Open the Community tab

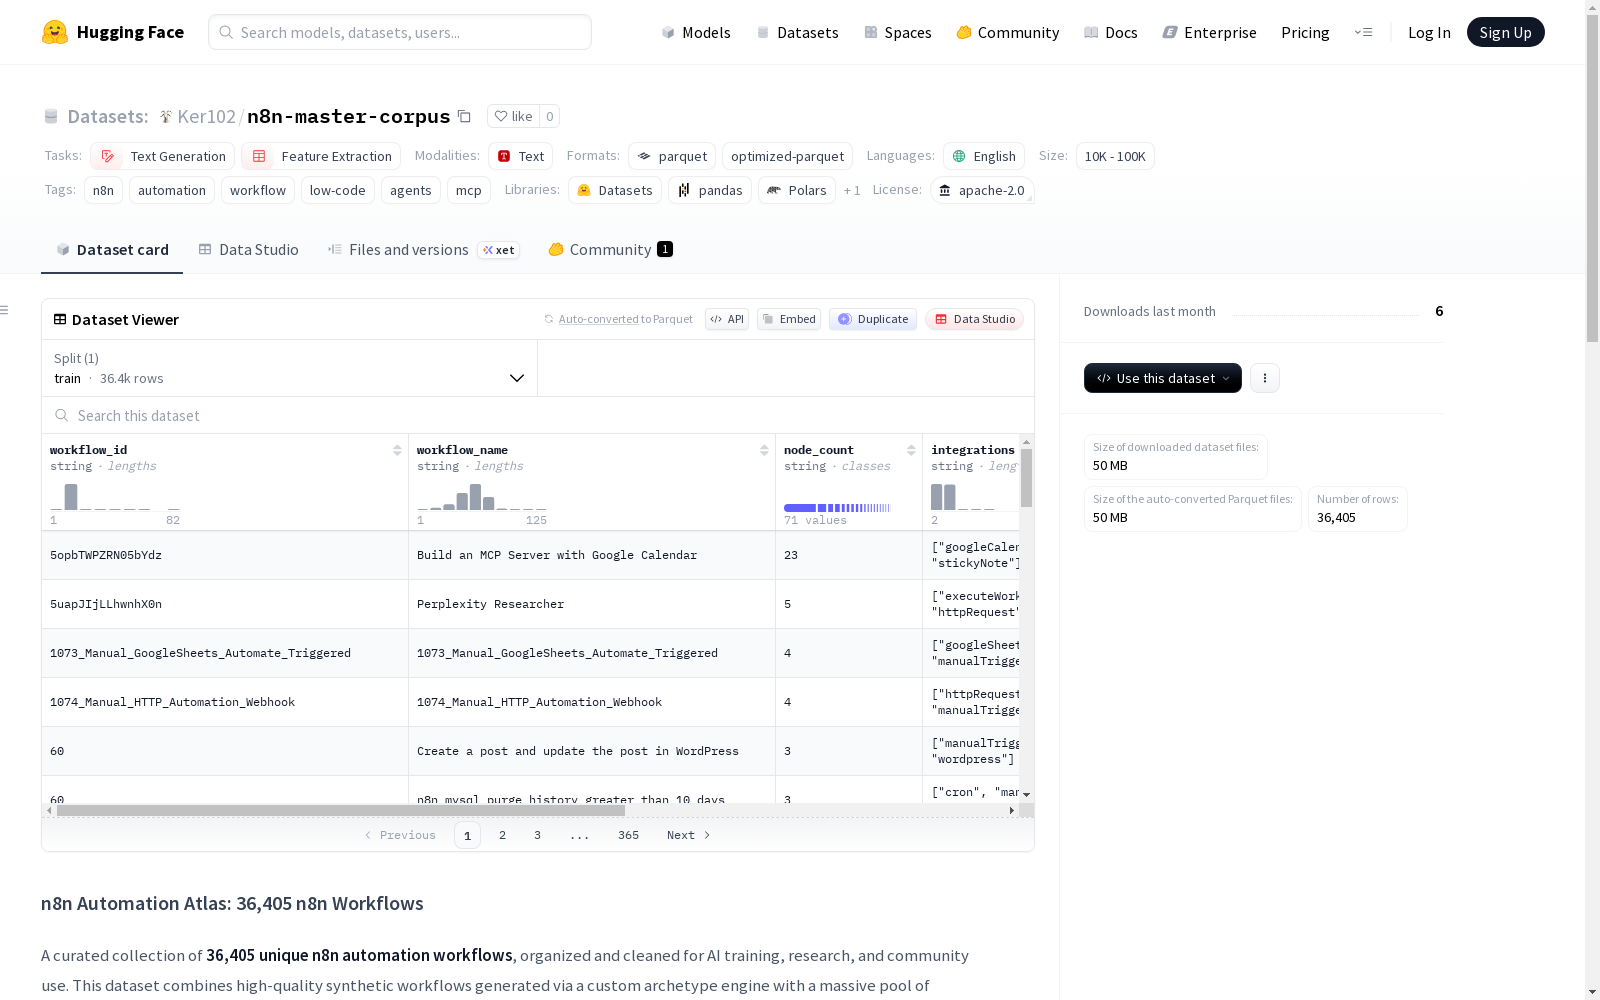click(610, 250)
